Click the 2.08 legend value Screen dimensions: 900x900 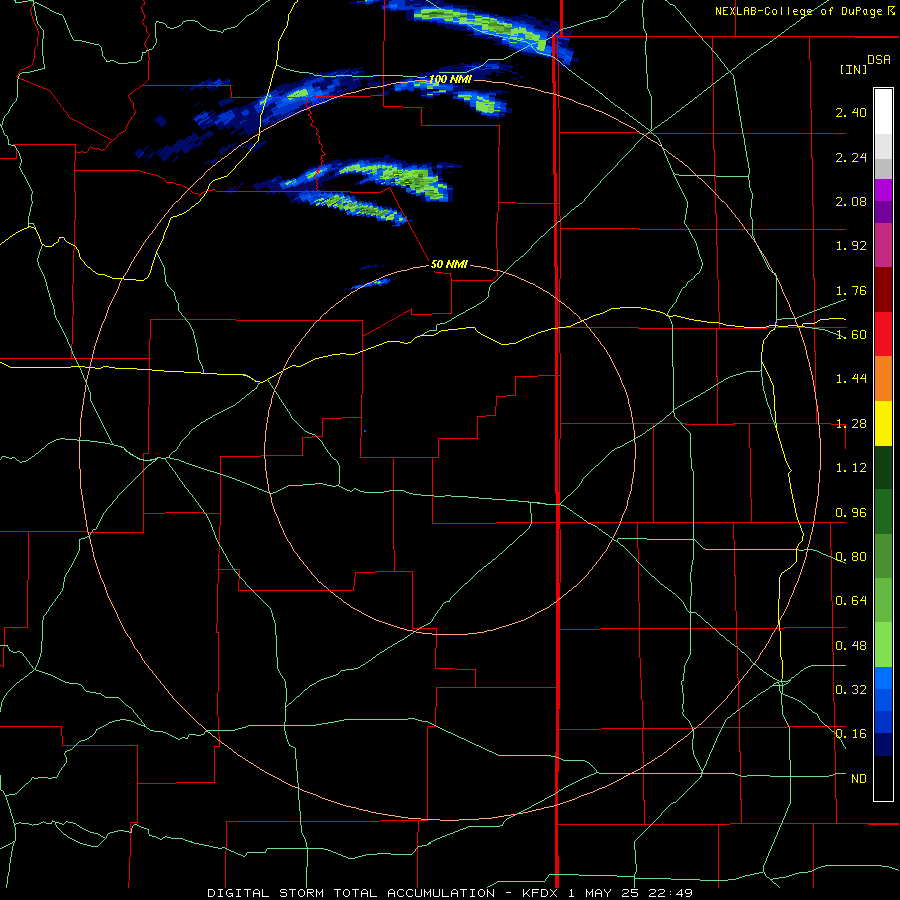tap(851, 201)
